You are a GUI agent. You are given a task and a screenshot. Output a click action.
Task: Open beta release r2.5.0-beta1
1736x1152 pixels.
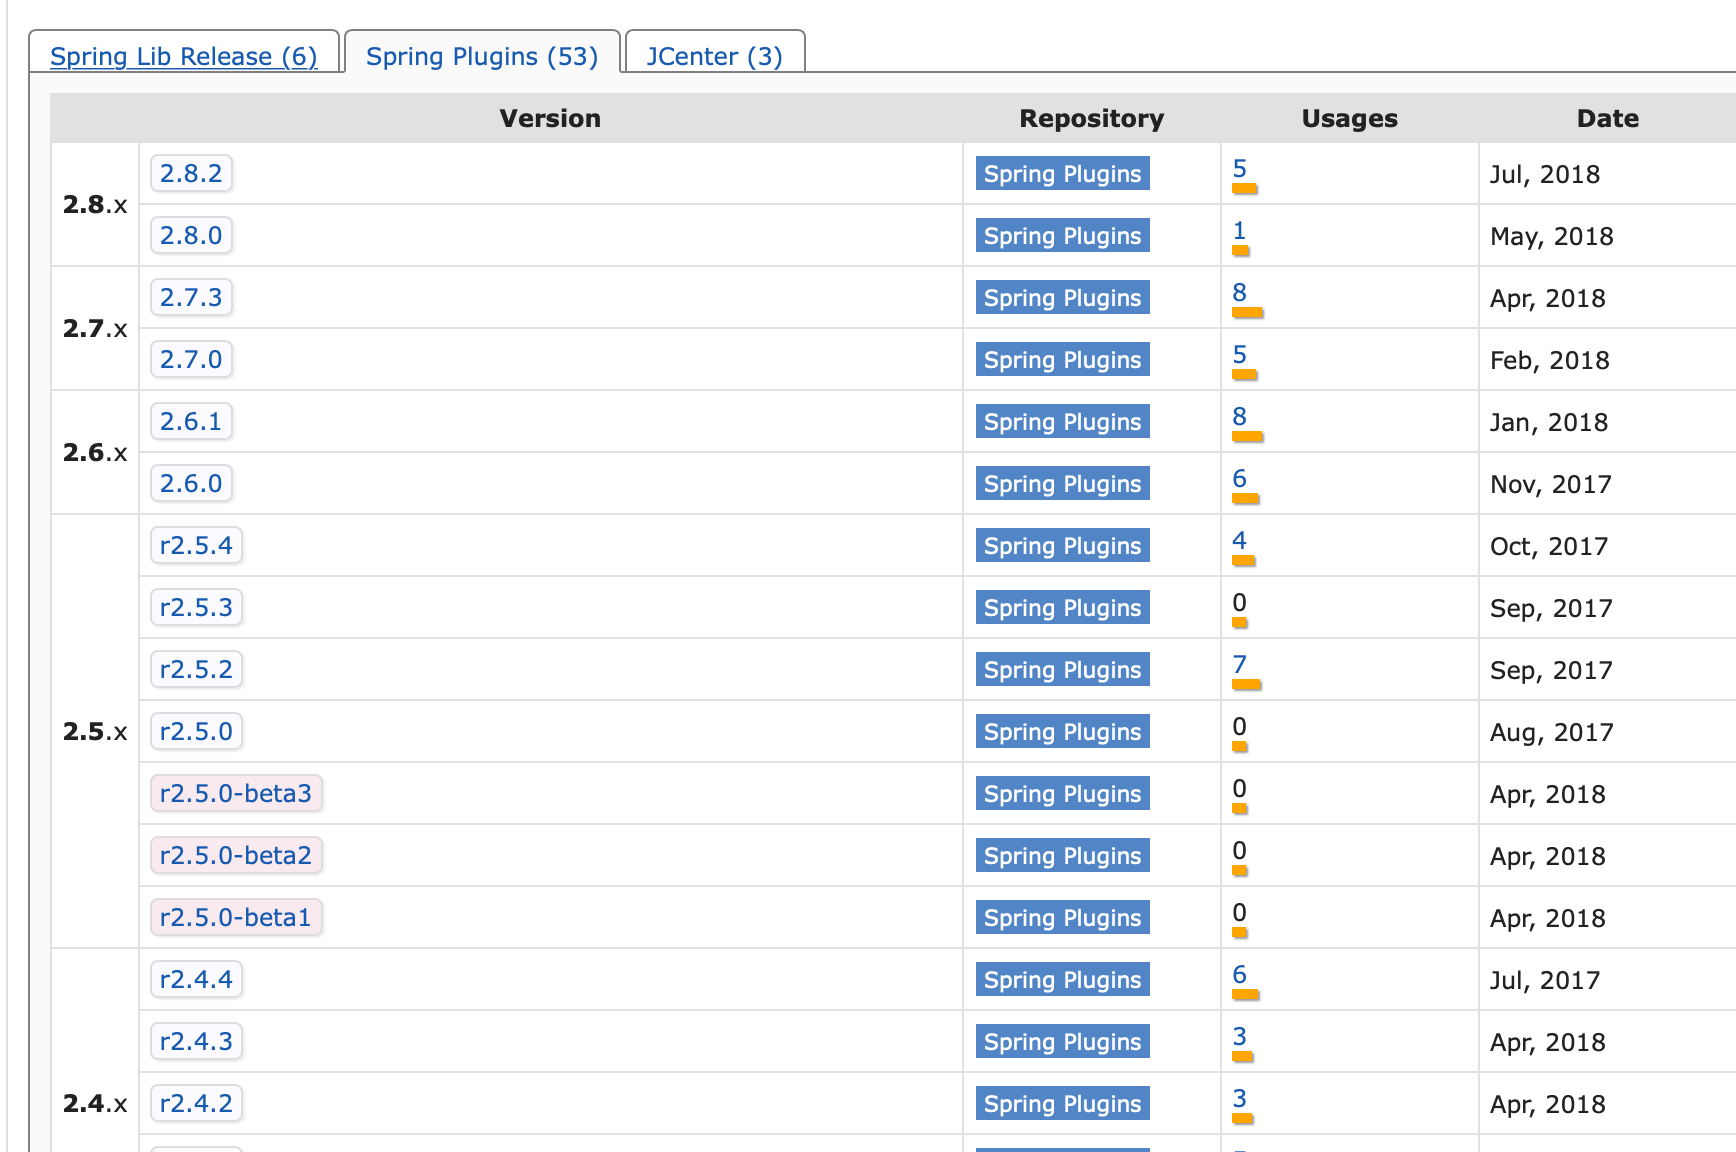236,917
